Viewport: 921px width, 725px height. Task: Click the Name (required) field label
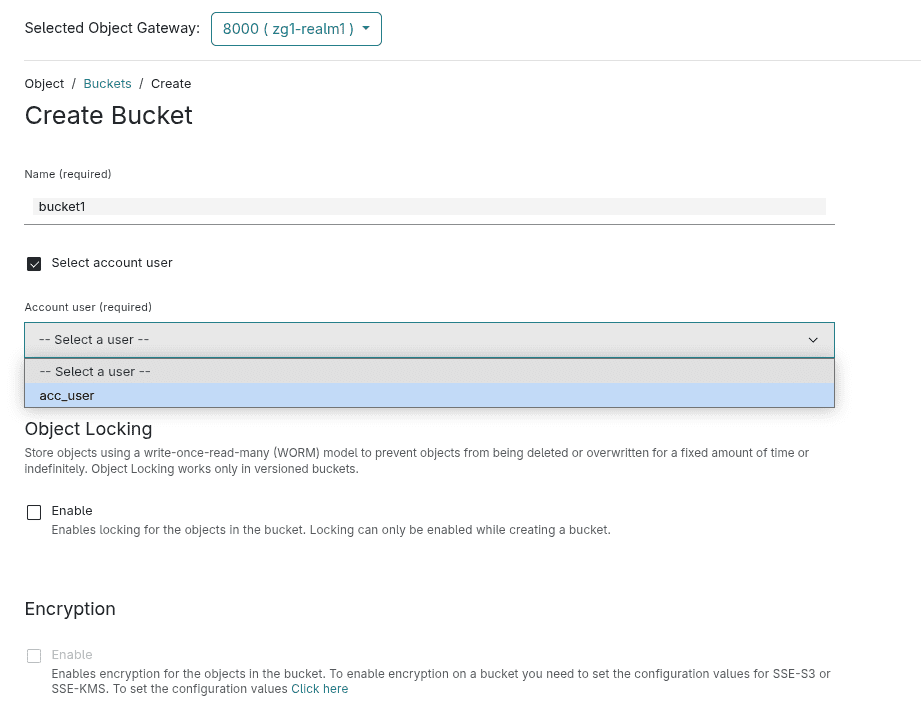pos(67,174)
